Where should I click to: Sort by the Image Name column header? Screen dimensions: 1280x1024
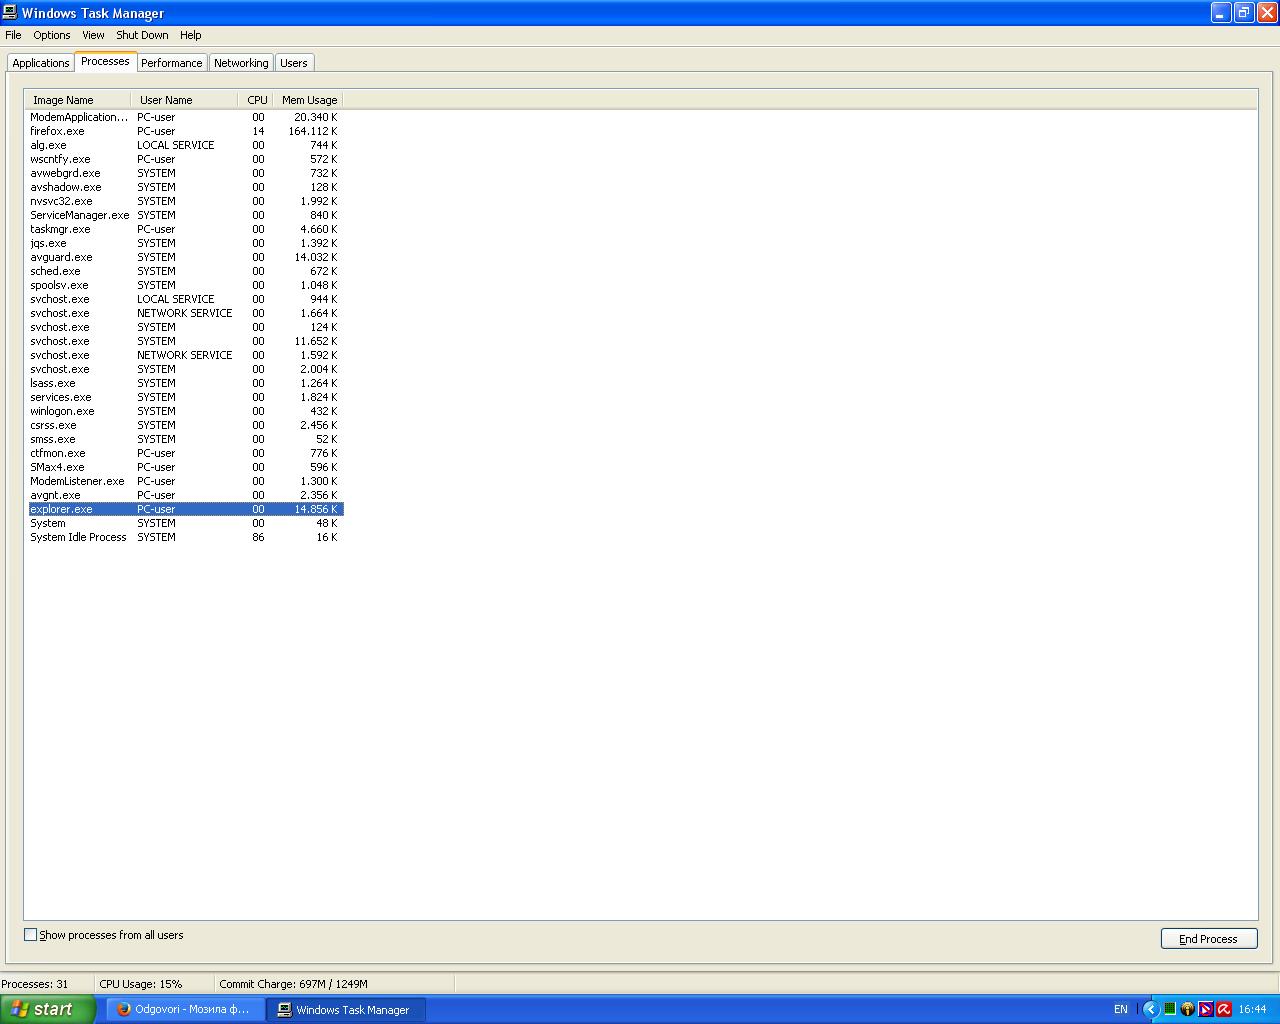tap(78, 100)
